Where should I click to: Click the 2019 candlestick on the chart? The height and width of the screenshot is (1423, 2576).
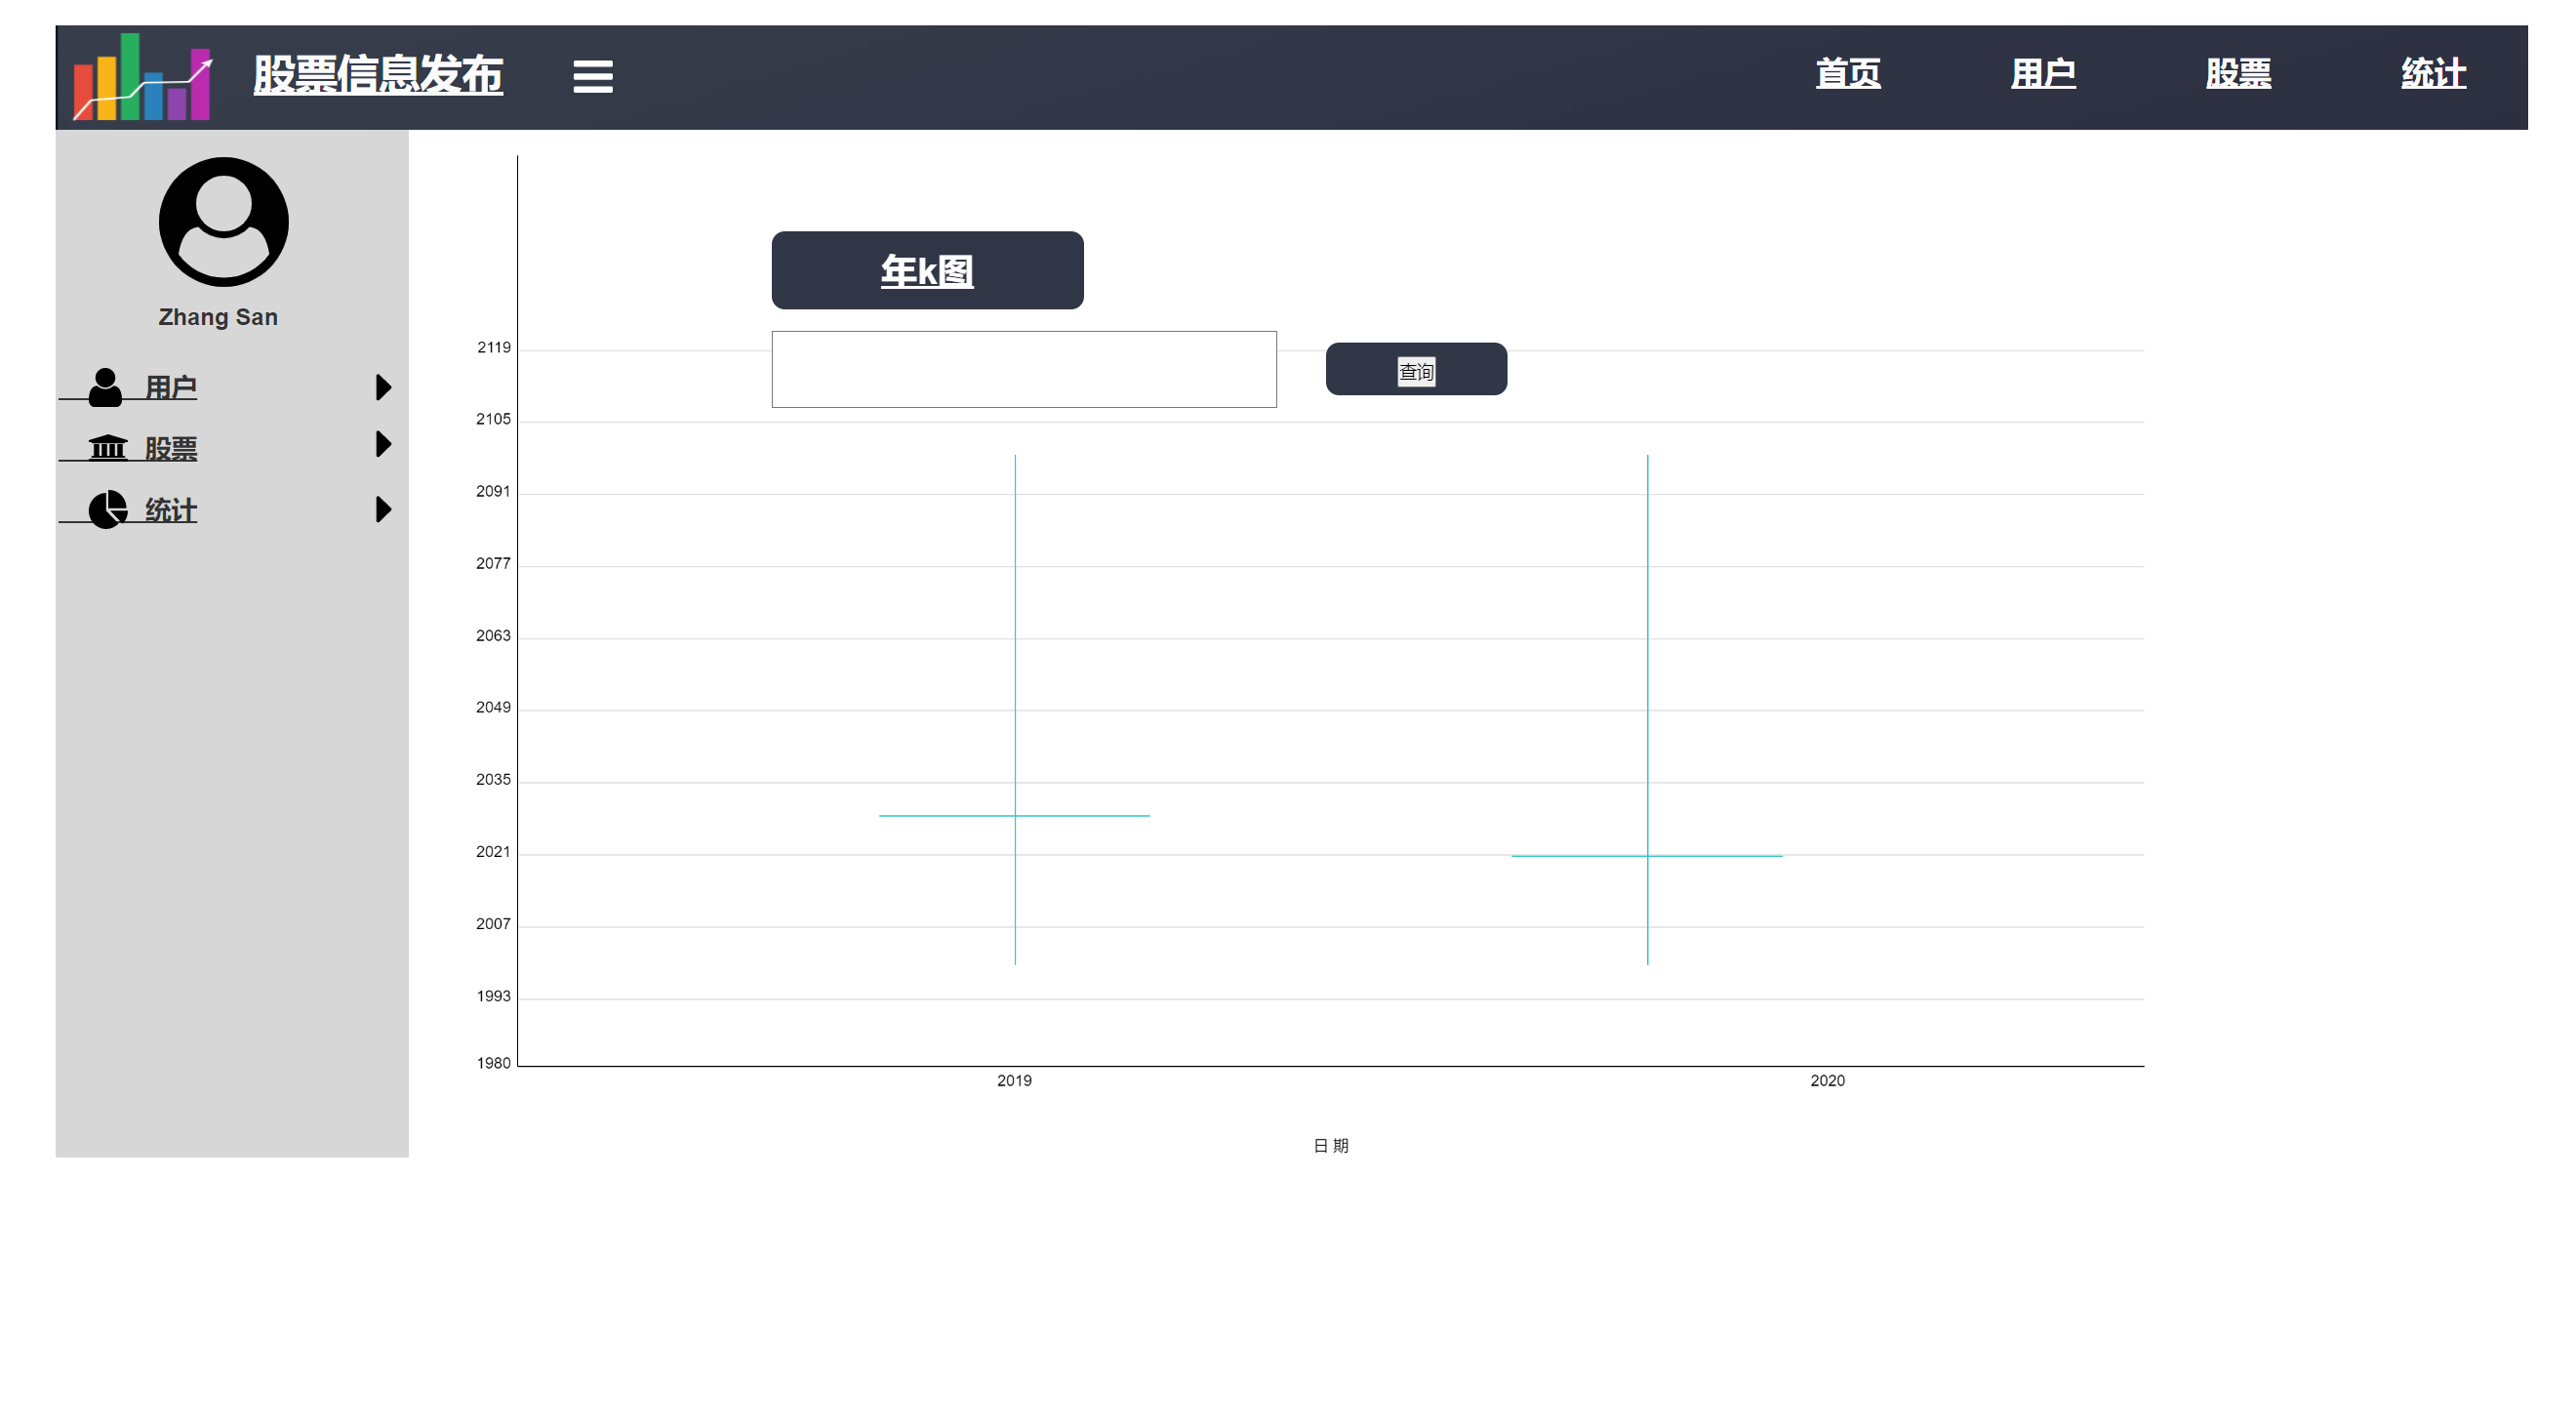(1014, 815)
